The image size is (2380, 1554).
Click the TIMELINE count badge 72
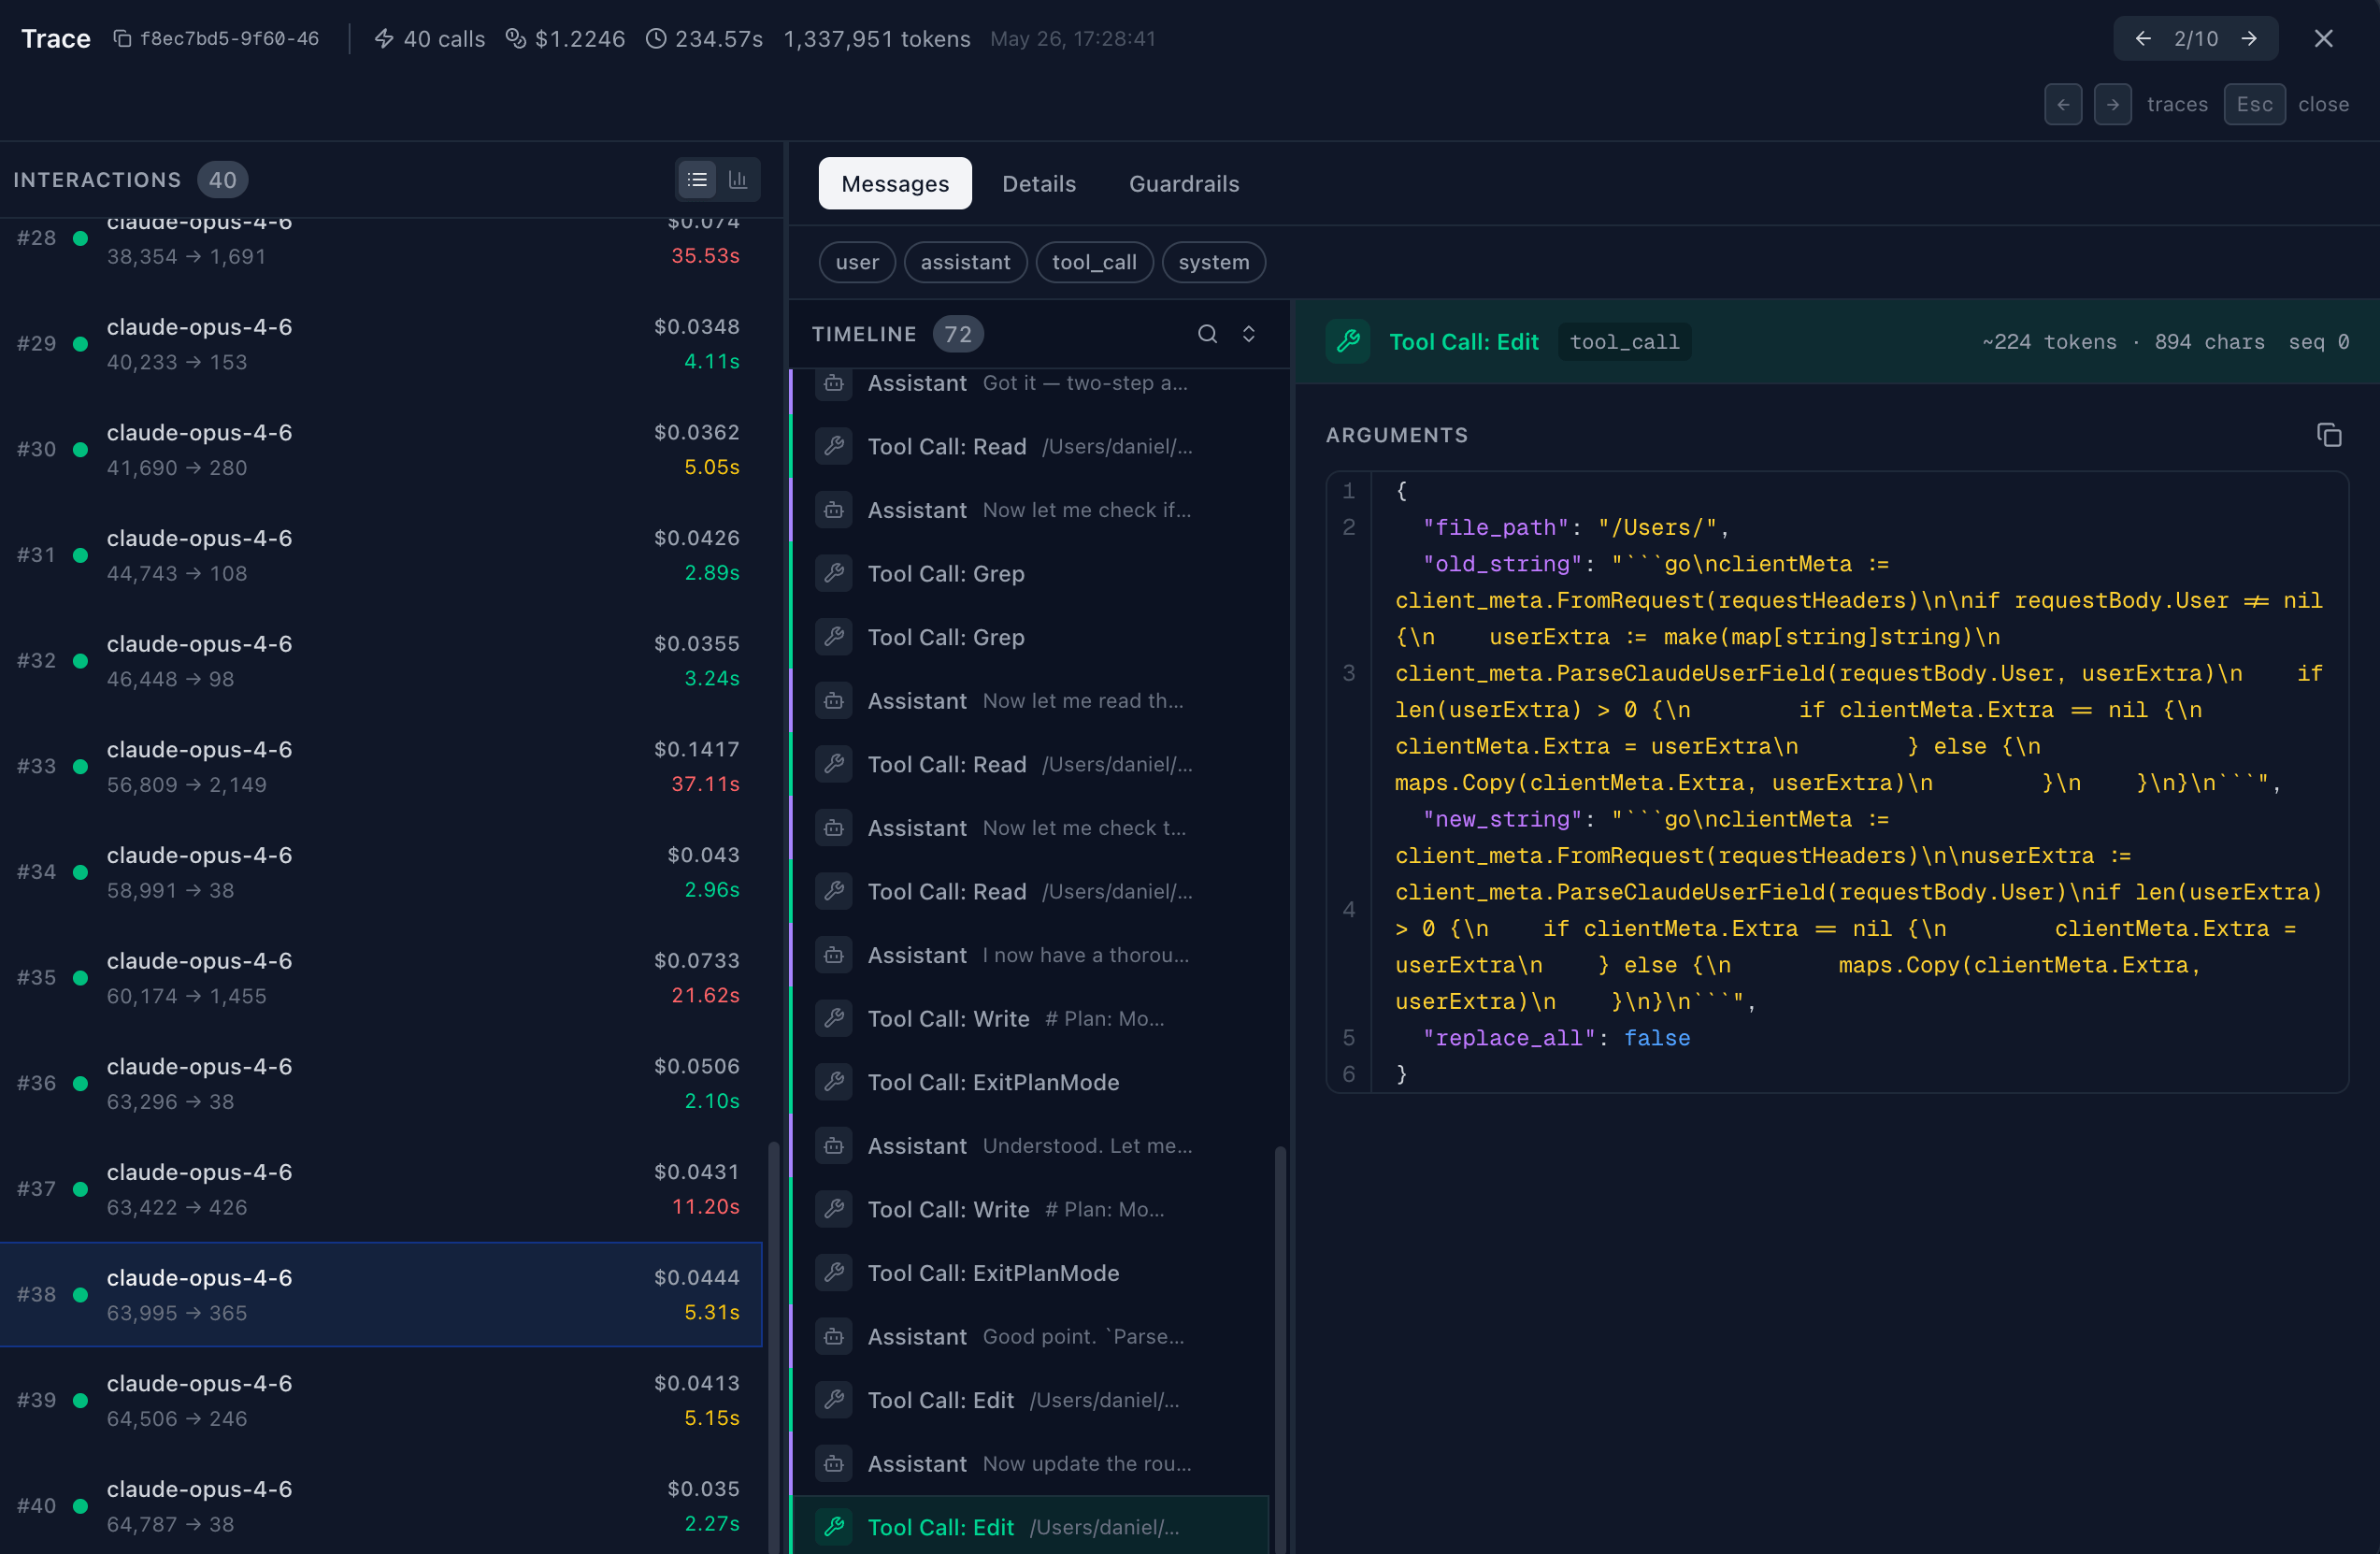(957, 334)
